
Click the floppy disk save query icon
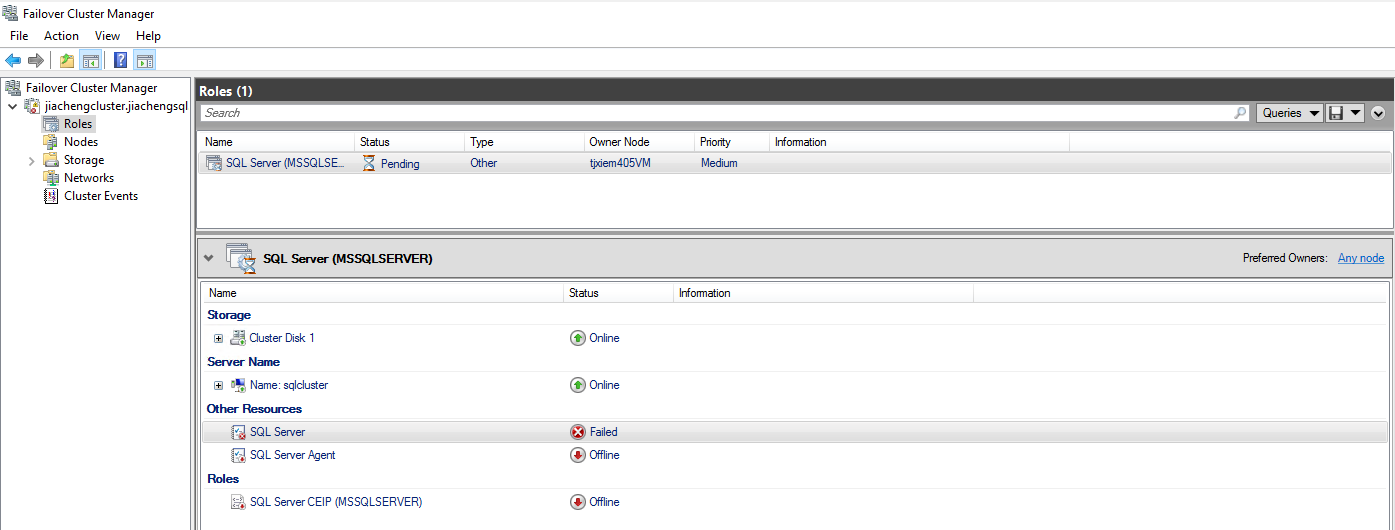click(x=1335, y=113)
